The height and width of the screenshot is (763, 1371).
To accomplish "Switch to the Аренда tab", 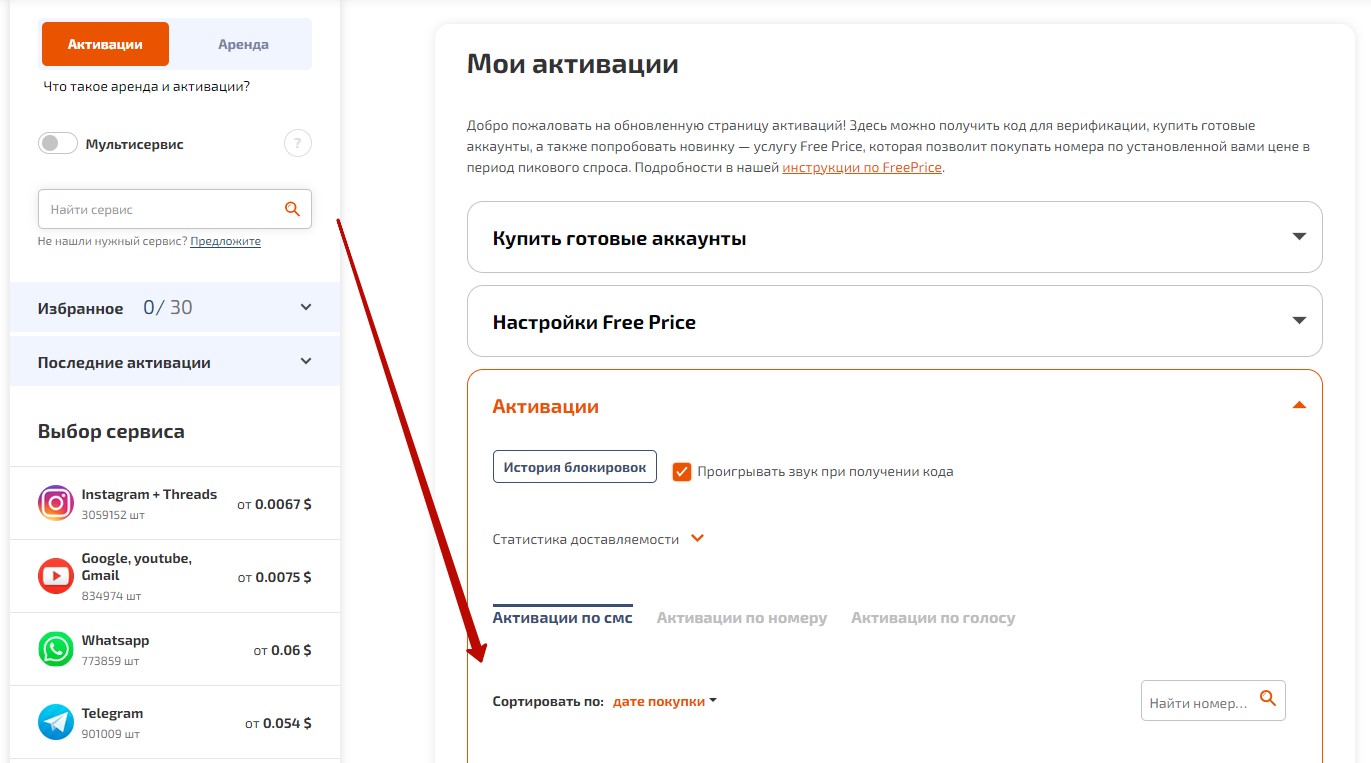I will tap(243, 44).
